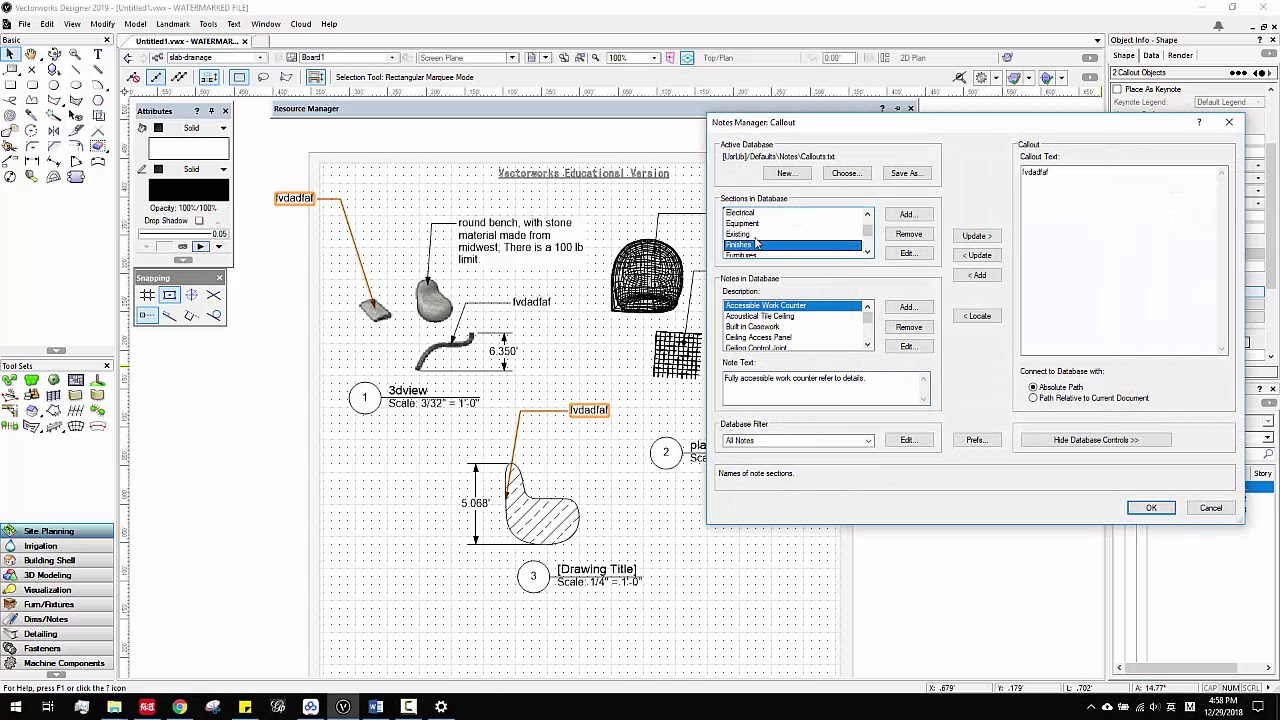
Task: Expand the Attributes palette bottom arrow
Action: tap(183, 260)
